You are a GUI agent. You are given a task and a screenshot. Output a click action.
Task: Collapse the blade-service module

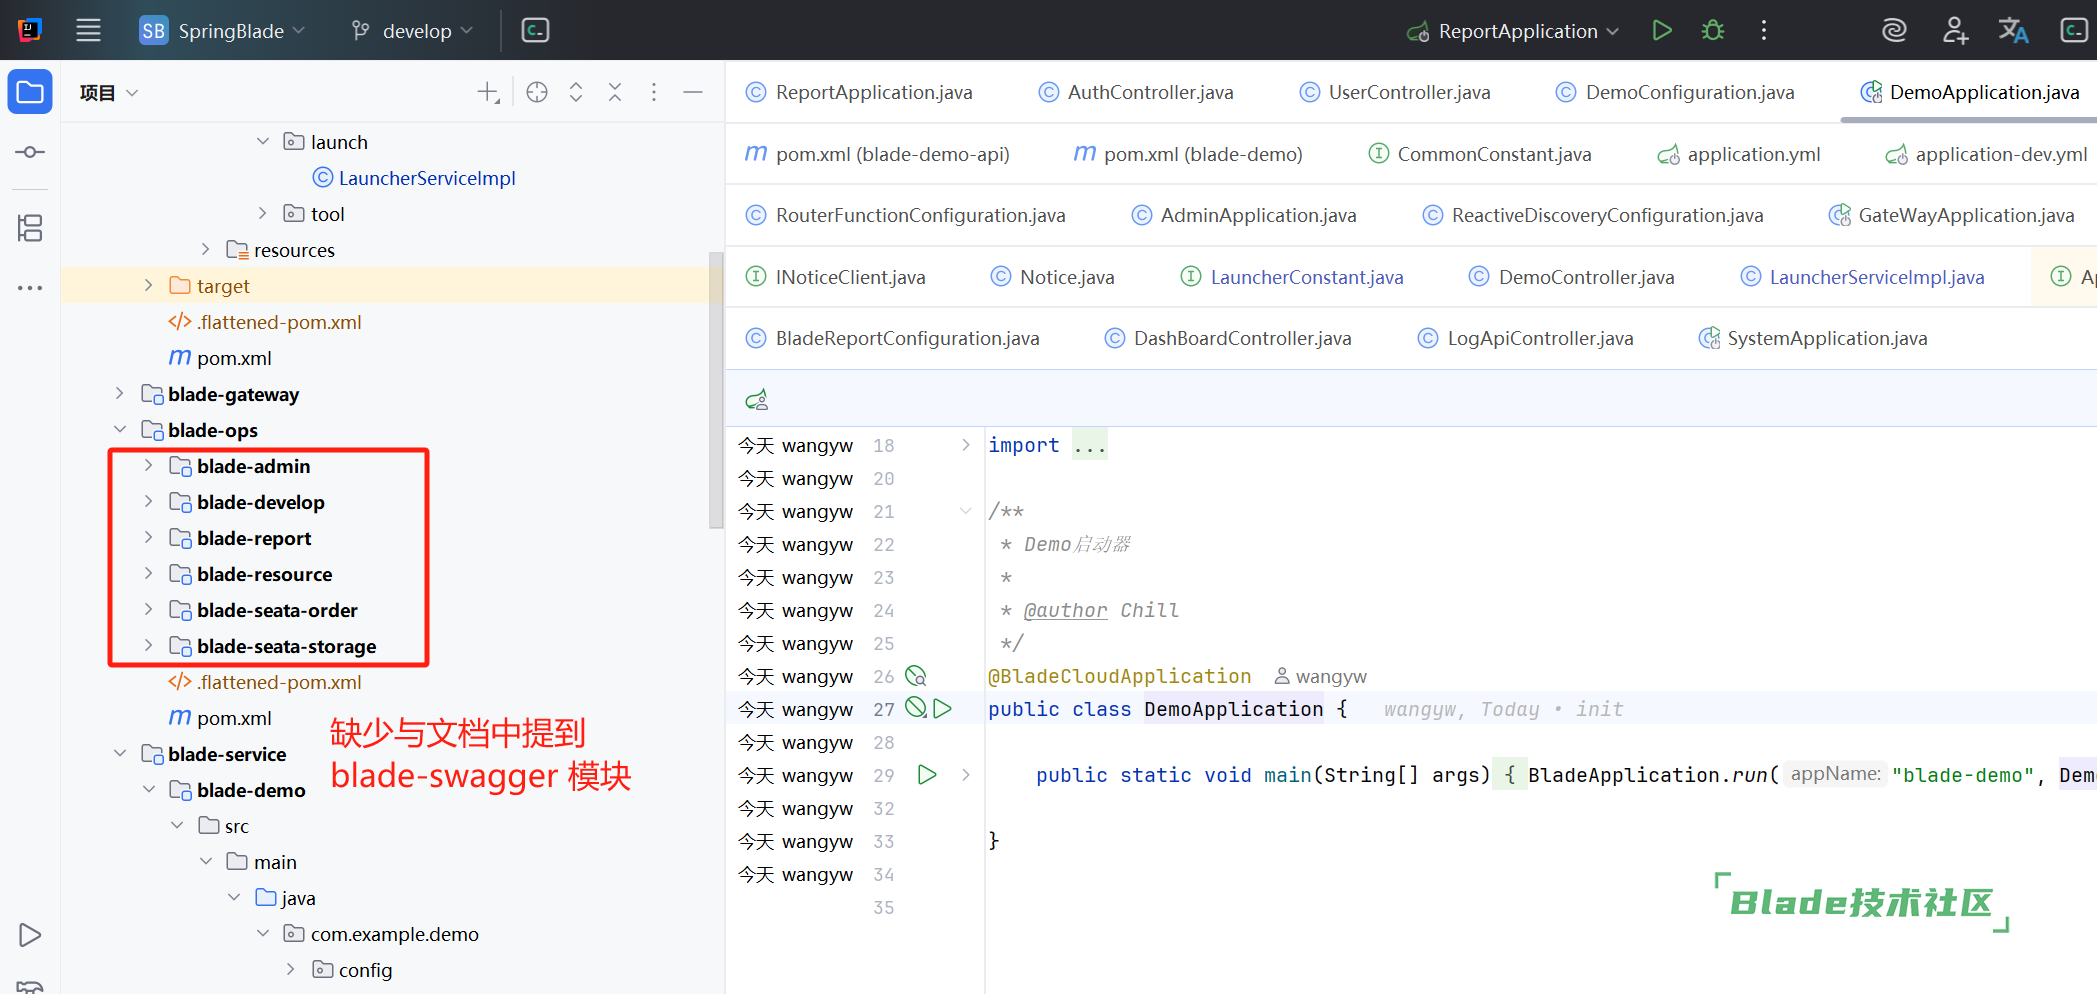click(120, 754)
